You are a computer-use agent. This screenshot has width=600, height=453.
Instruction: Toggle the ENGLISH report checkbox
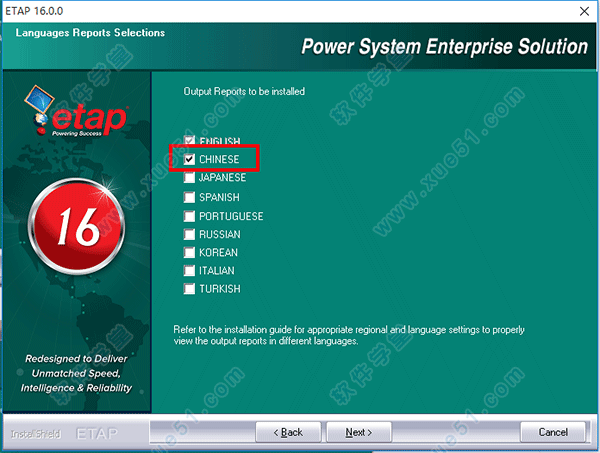(189, 141)
